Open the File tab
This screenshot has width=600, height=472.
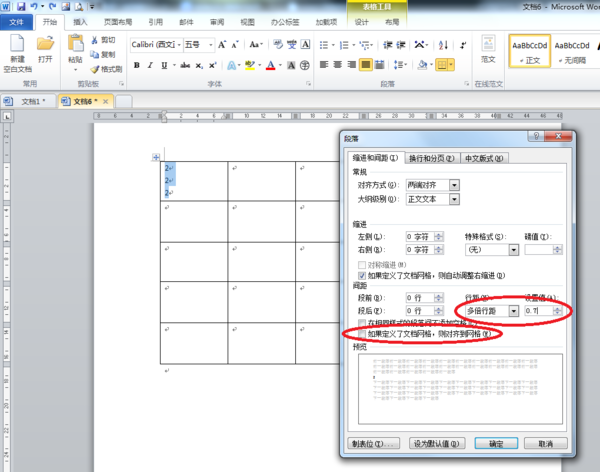16,22
